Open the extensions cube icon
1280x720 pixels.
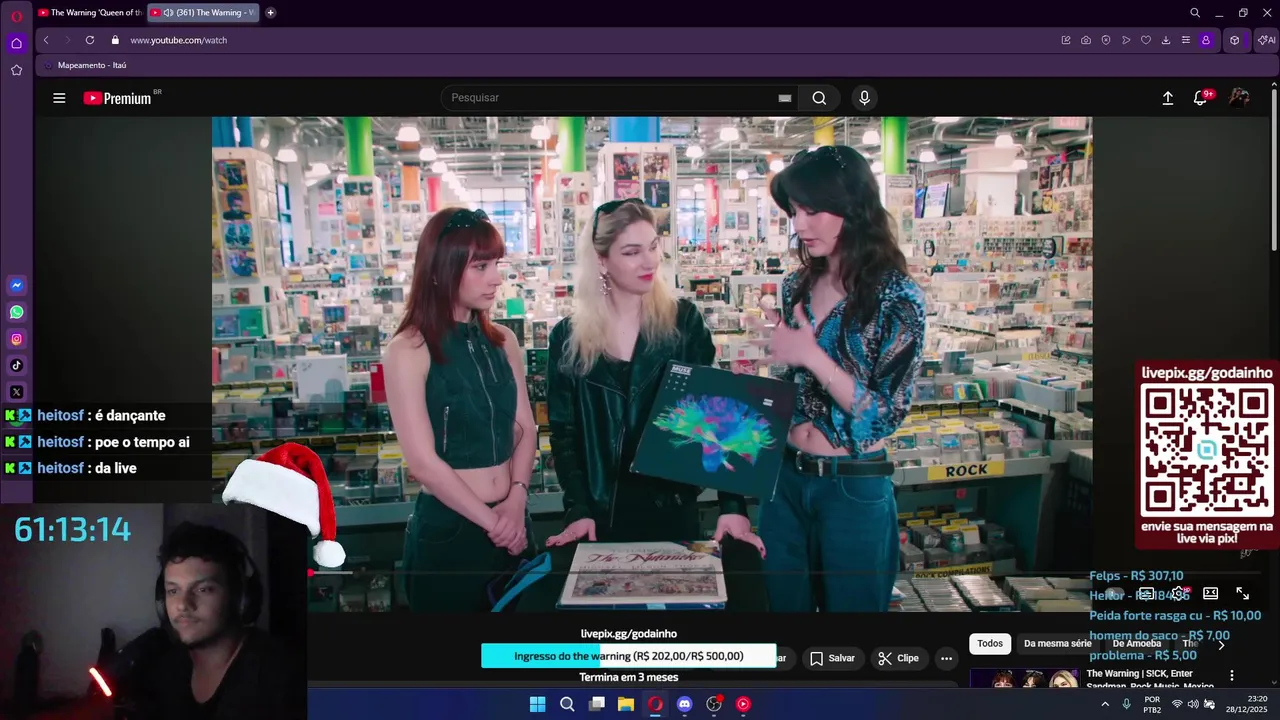(1235, 40)
